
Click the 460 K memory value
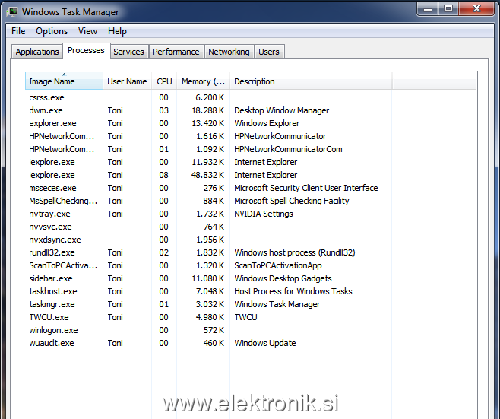tap(214, 343)
